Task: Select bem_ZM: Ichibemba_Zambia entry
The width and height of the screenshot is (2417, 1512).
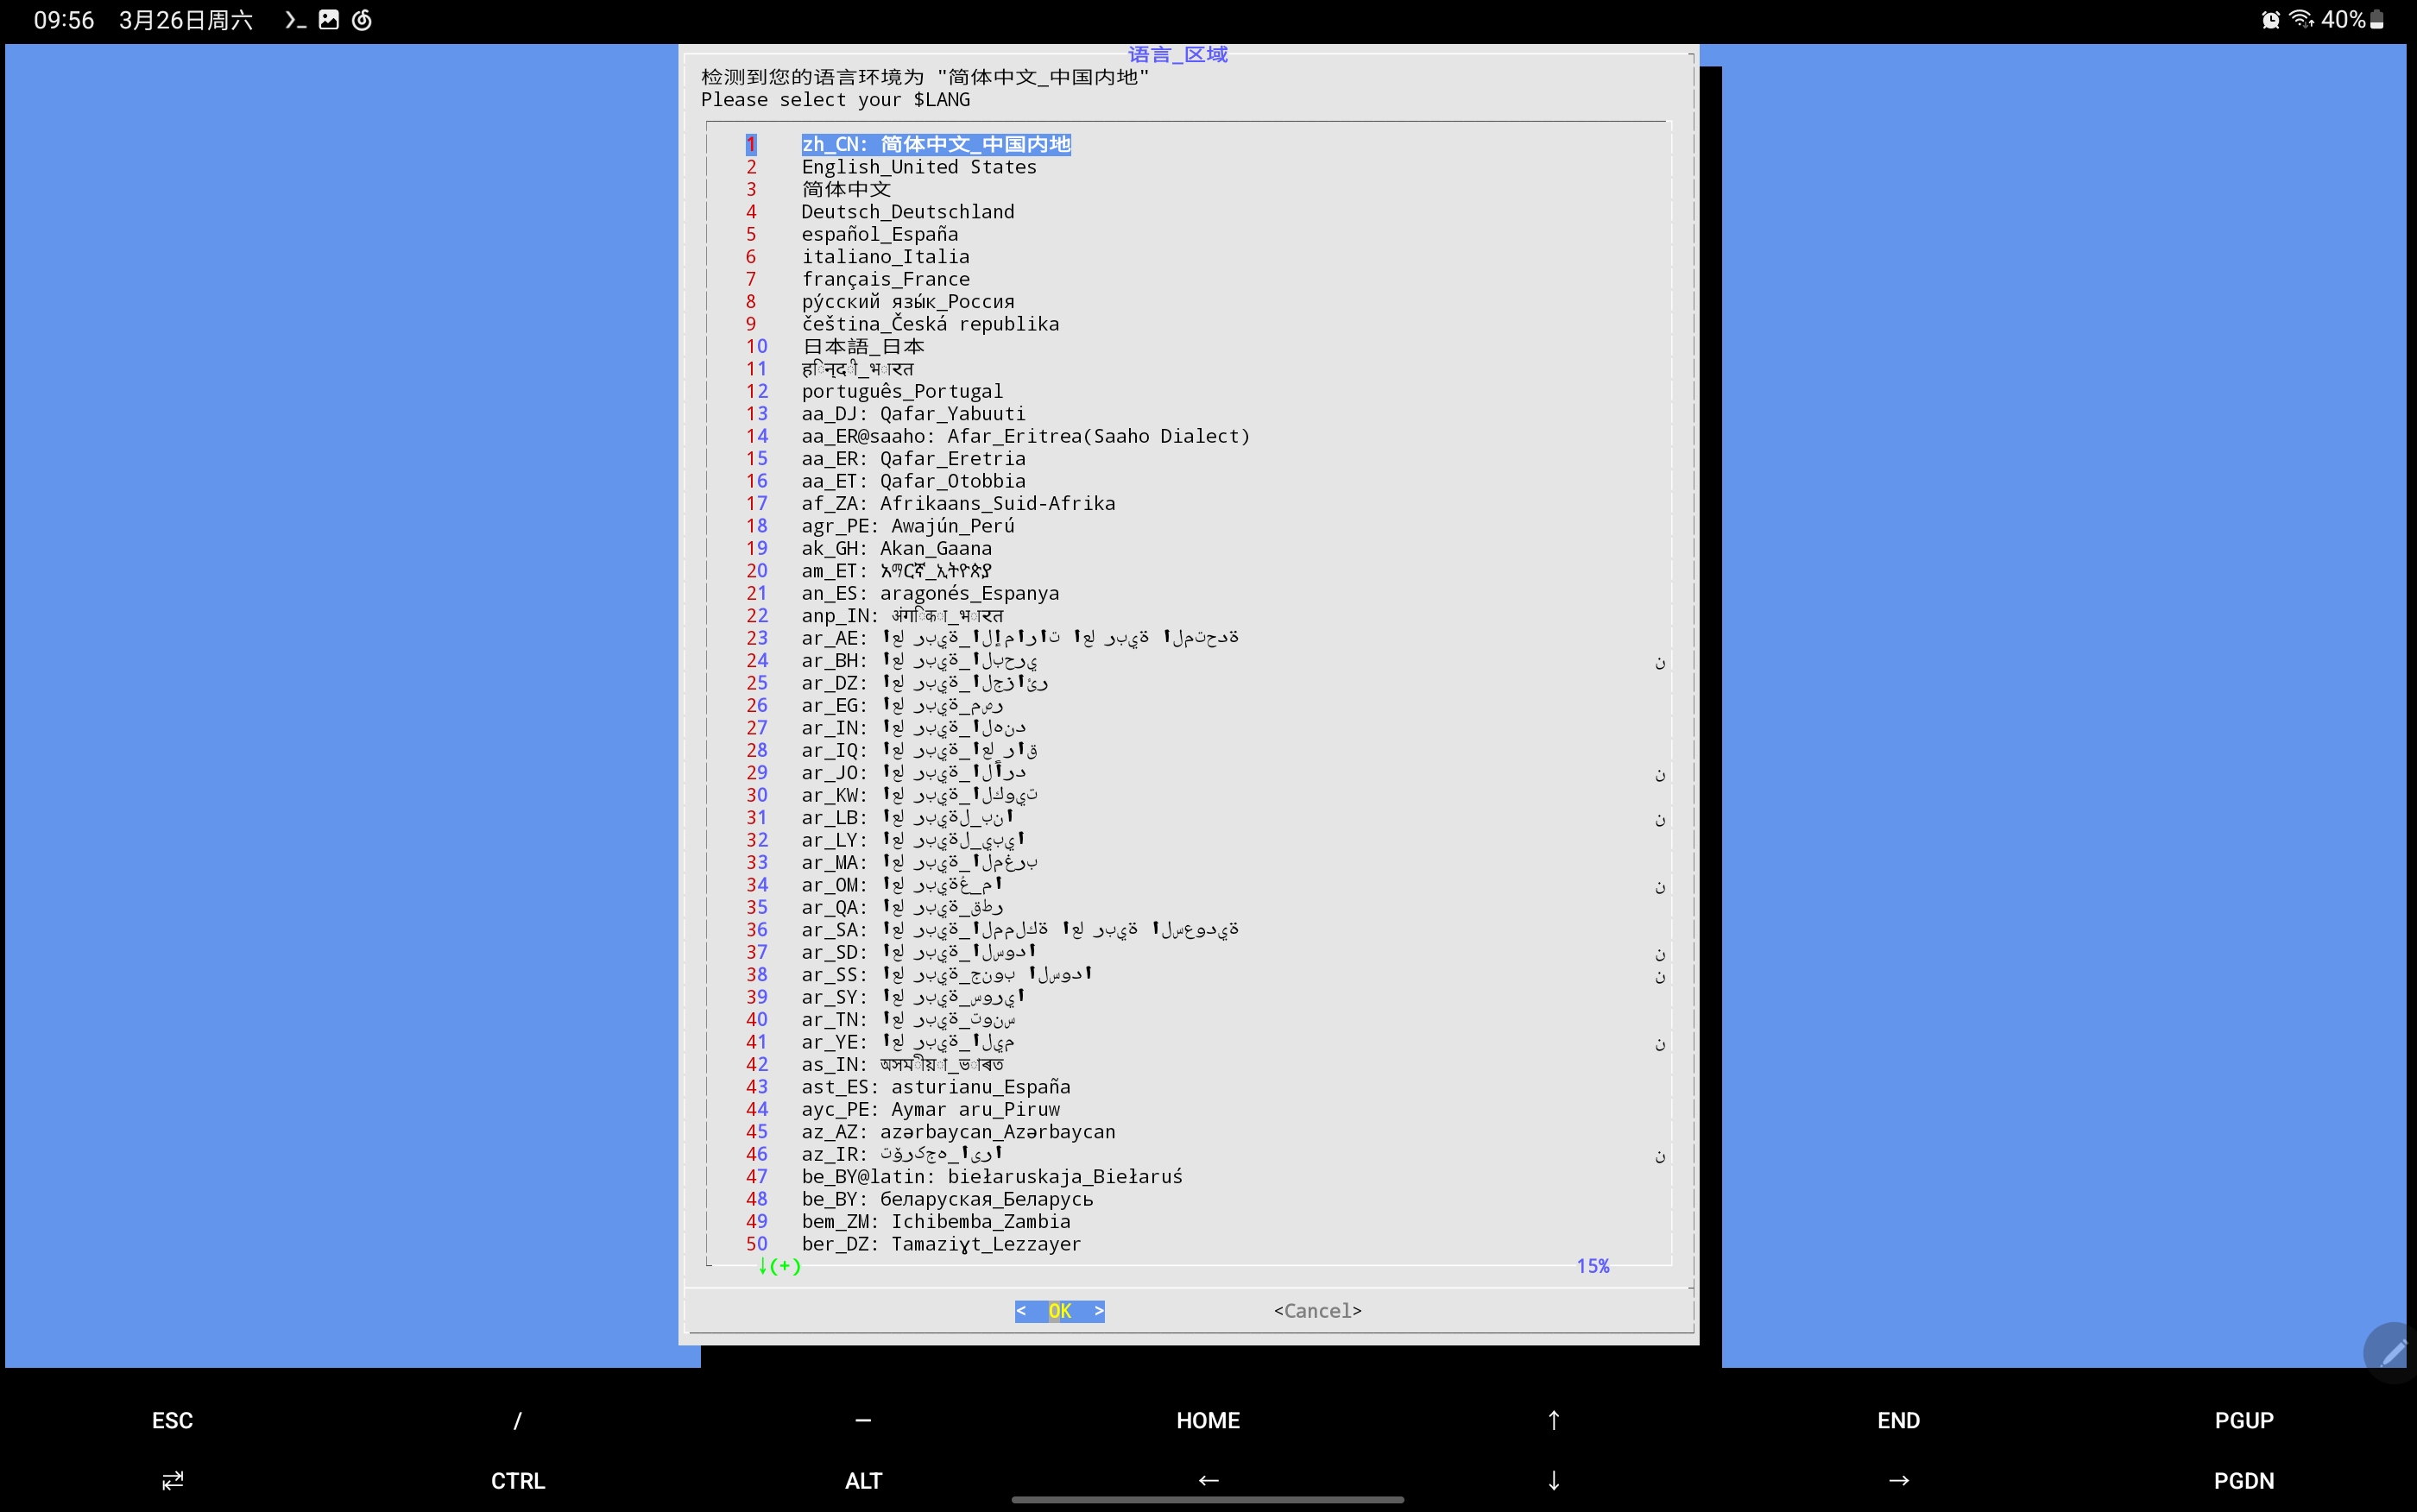Action: (936, 1222)
